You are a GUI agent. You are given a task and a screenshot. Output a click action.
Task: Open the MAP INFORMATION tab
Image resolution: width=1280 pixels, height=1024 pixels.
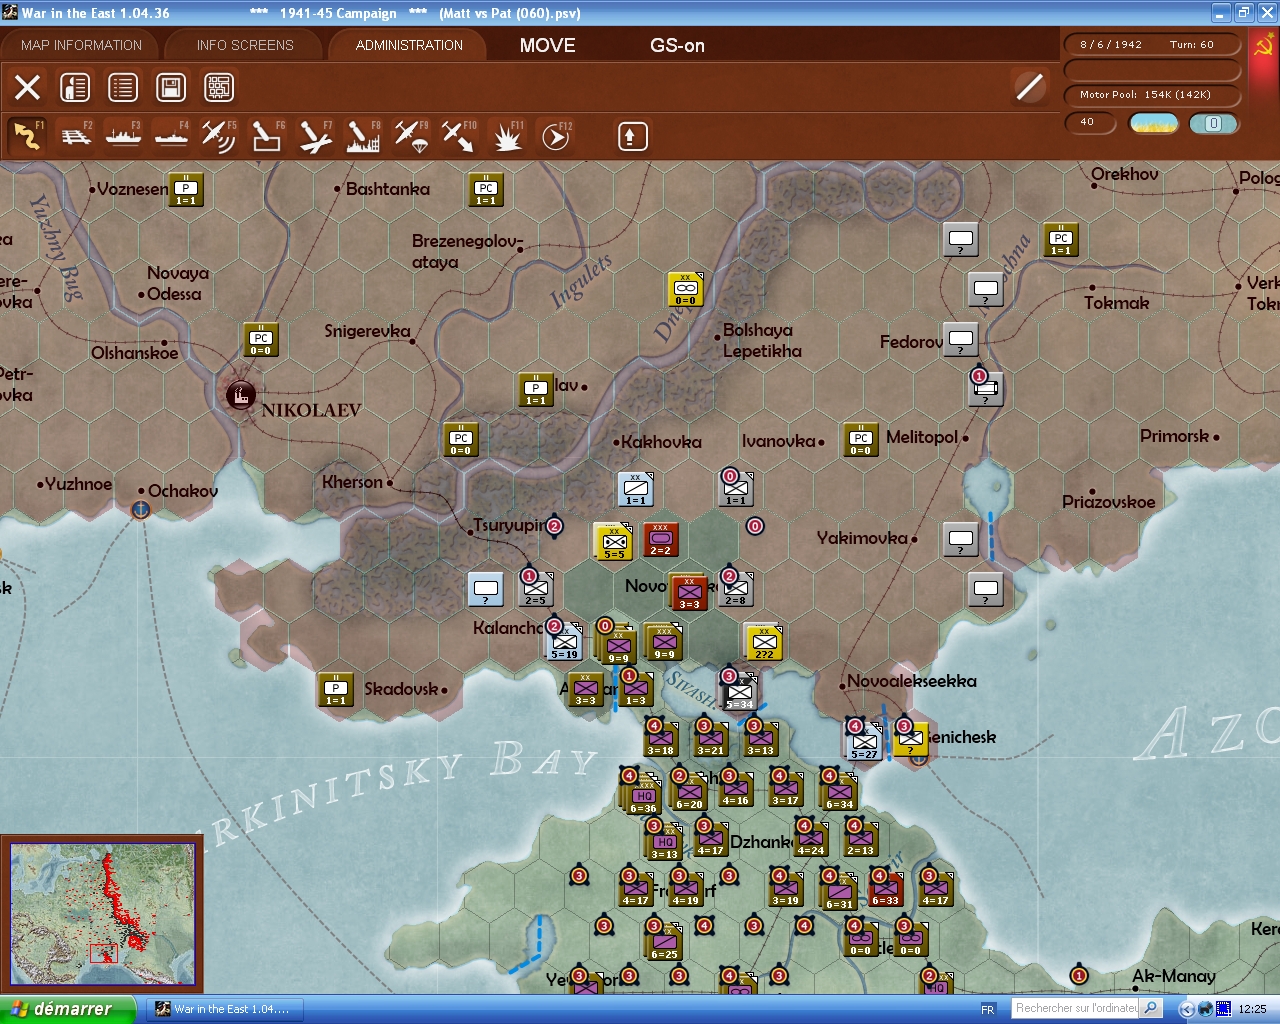(x=81, y=45)
